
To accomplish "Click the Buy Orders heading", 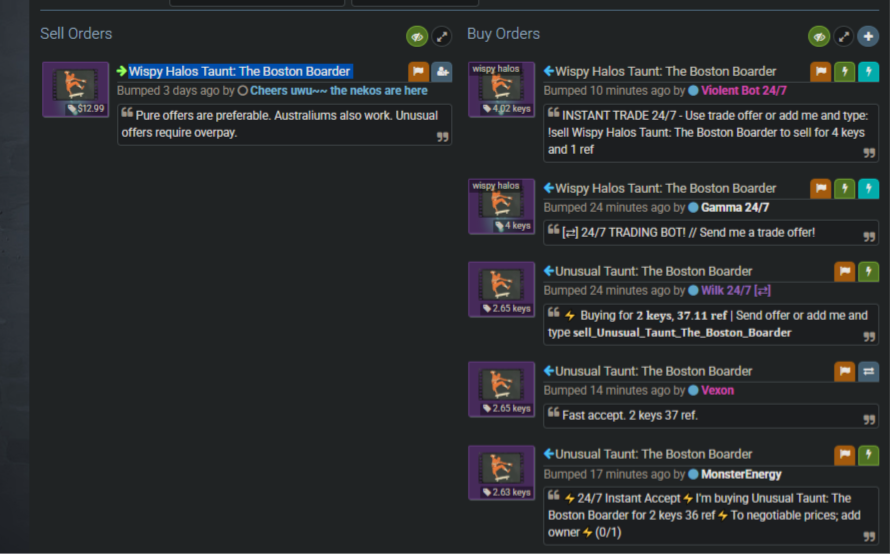I will coord(503,34).
